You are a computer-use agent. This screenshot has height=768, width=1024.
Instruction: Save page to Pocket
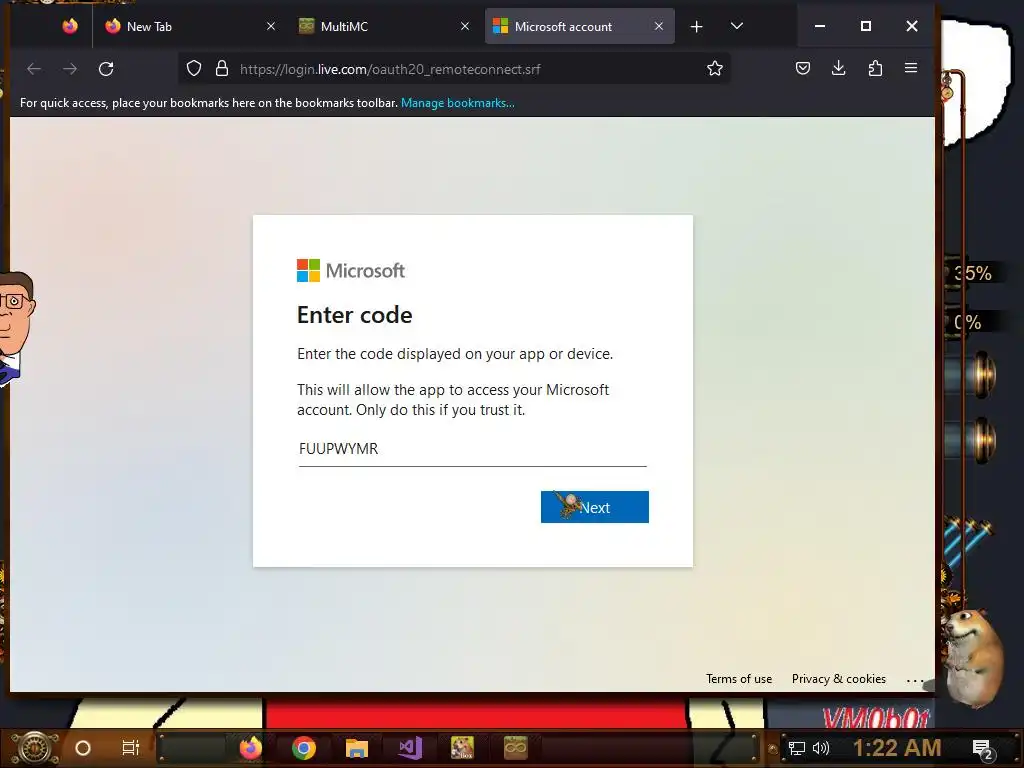tap(803, 69)
